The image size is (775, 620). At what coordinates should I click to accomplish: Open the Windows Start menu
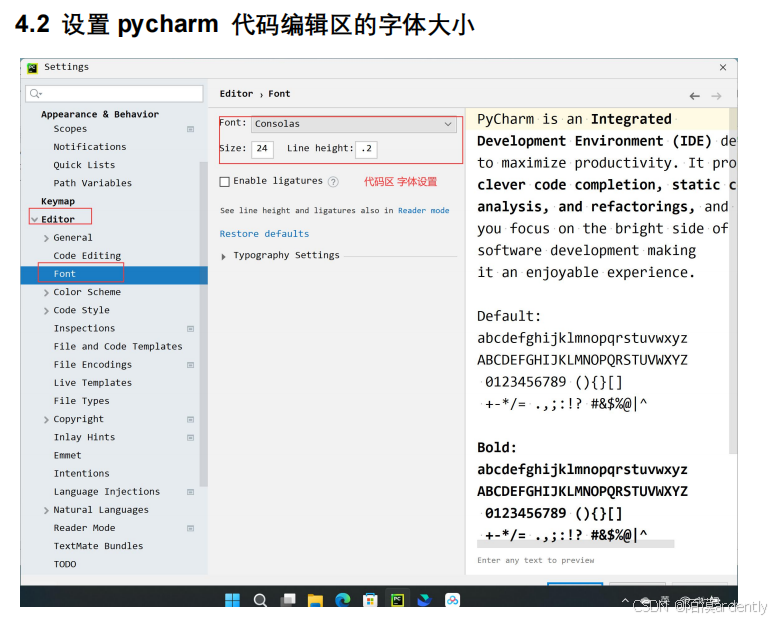pos(232,600)
